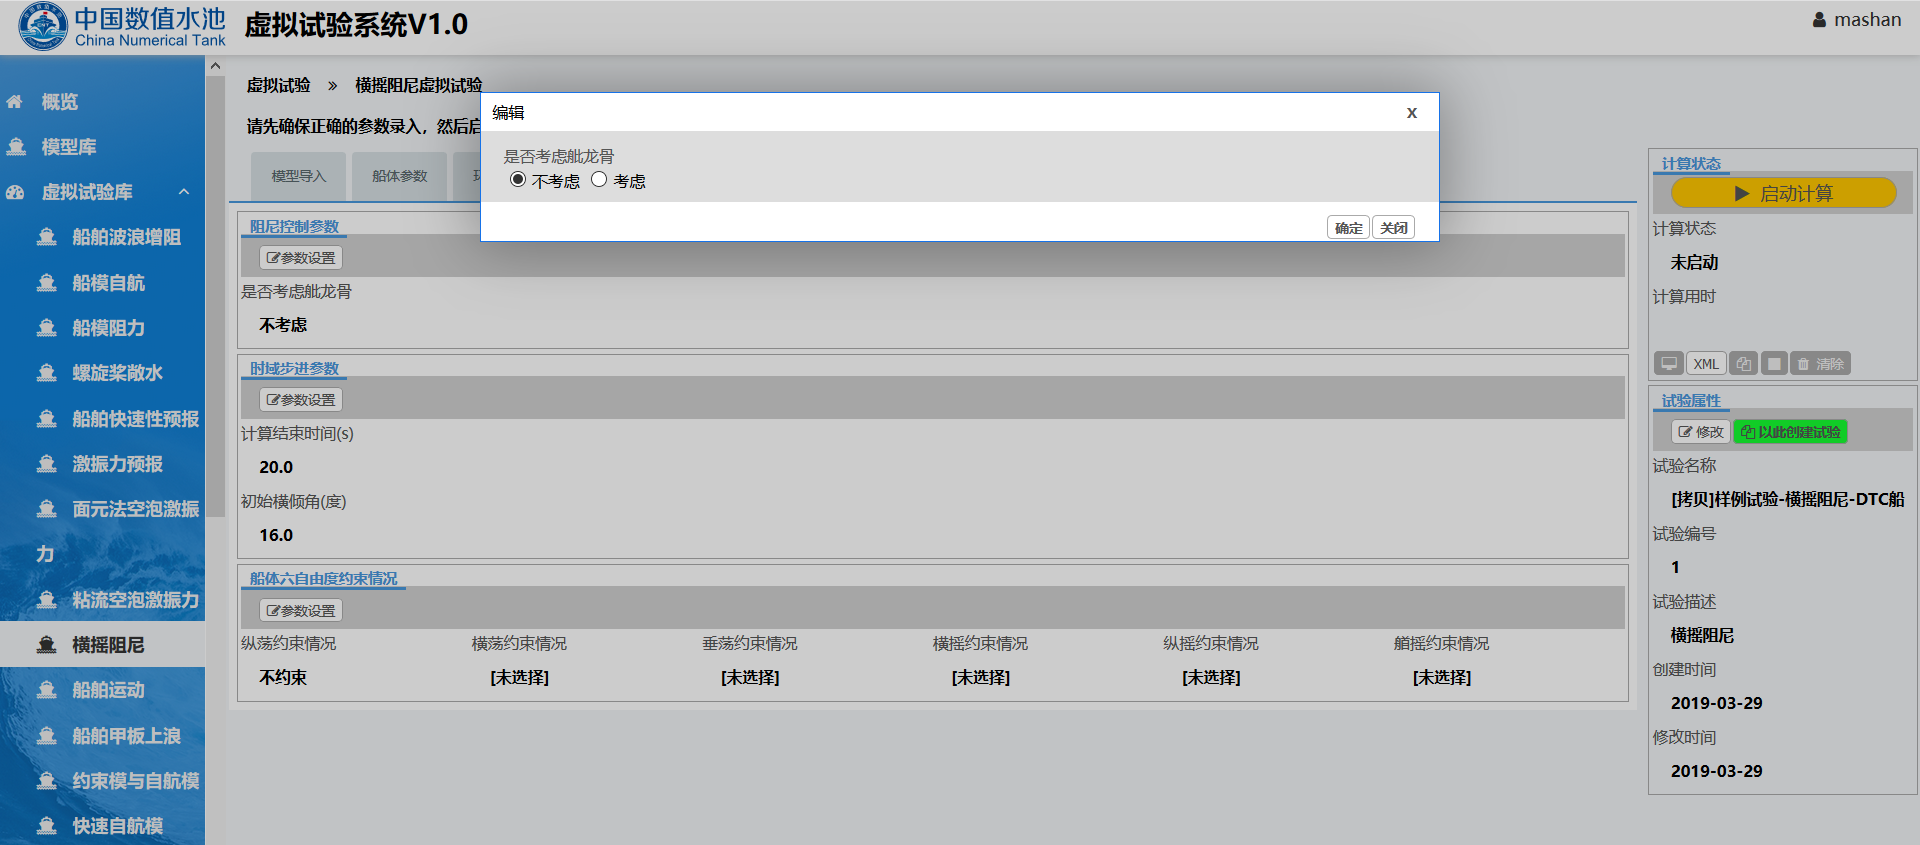Click the ship icon beside 船模阻力

46,328
